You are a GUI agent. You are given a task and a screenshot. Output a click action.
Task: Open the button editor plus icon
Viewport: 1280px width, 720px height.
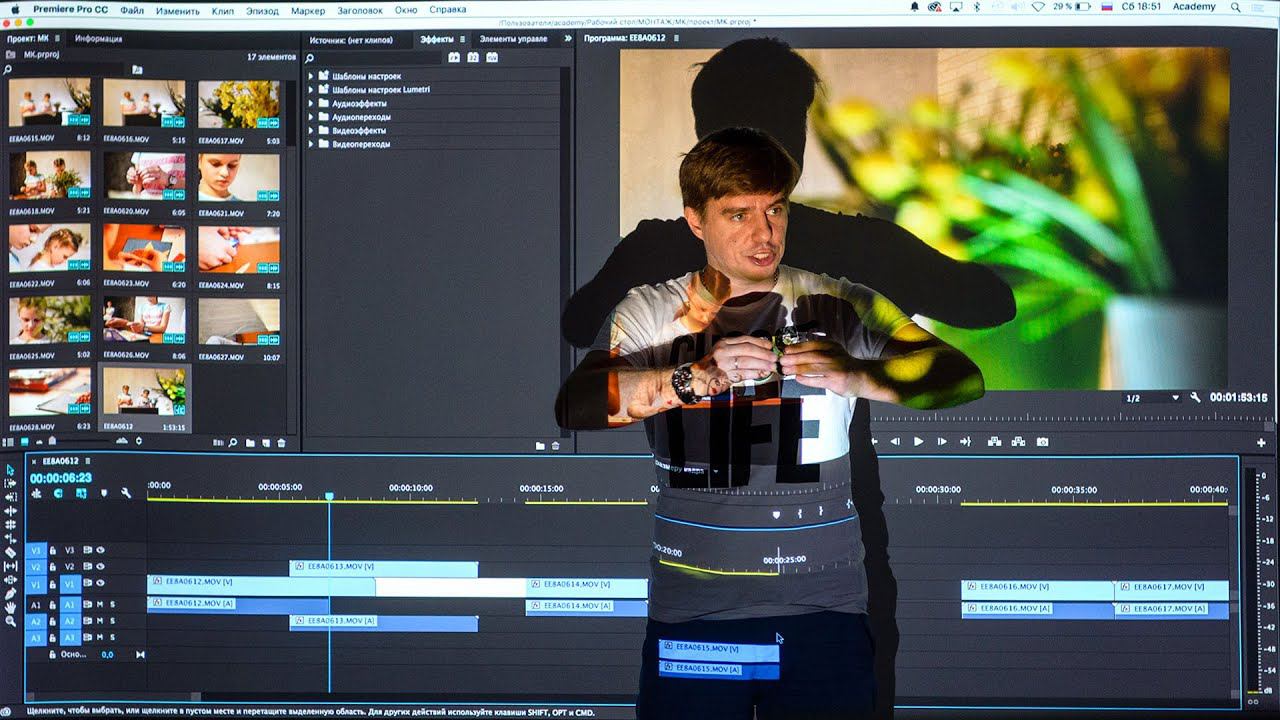[1261, 442]
